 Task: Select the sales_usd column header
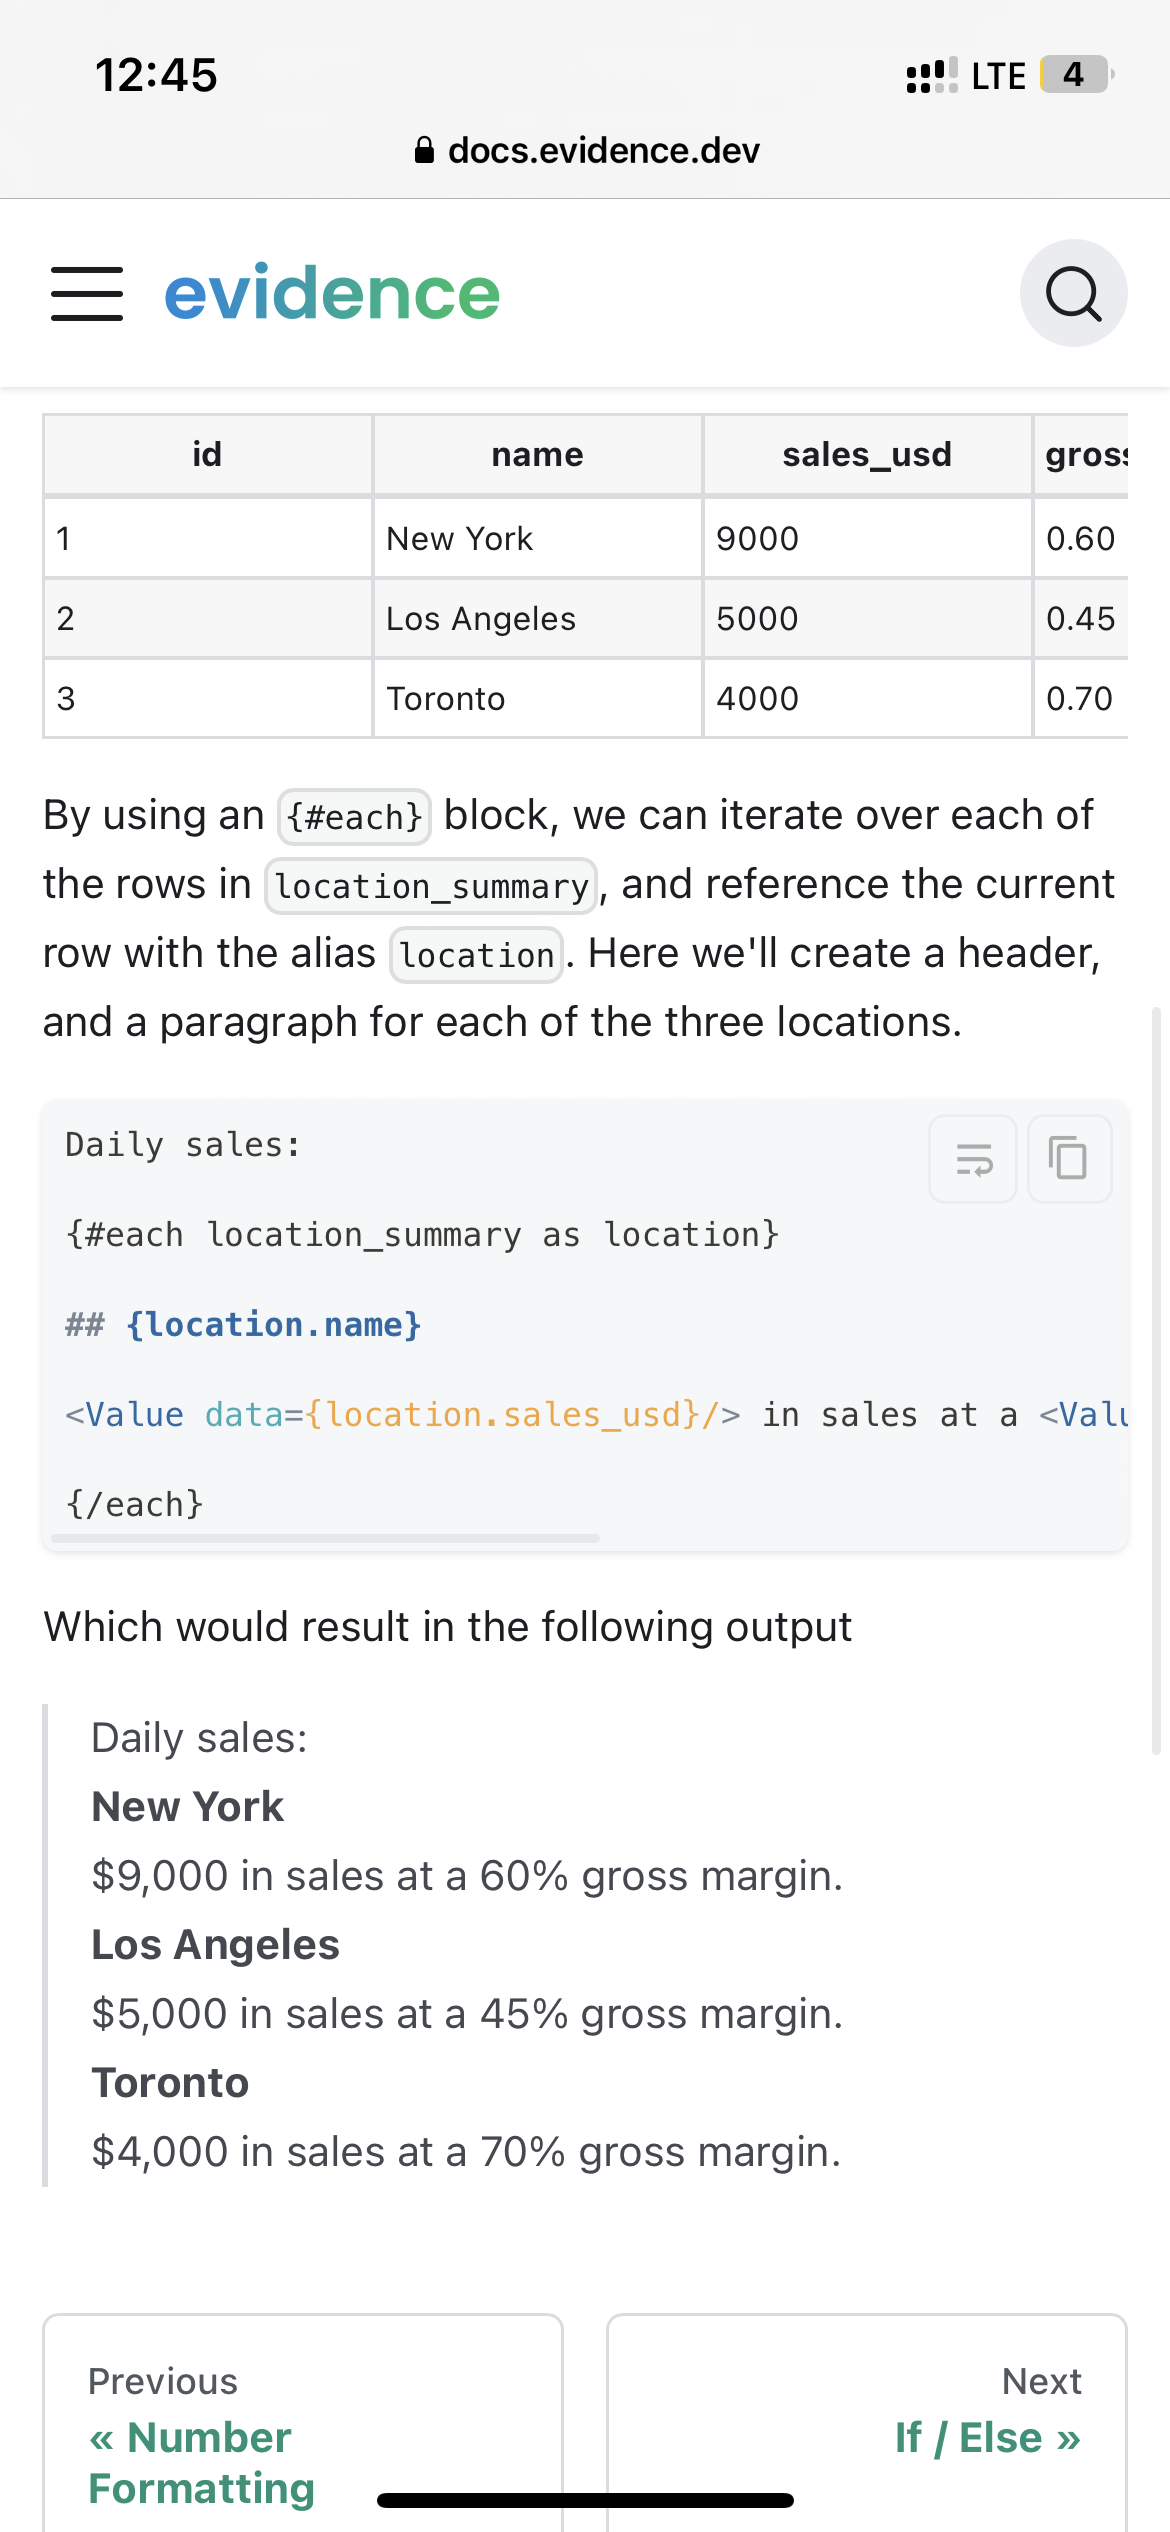pos(866,453)
